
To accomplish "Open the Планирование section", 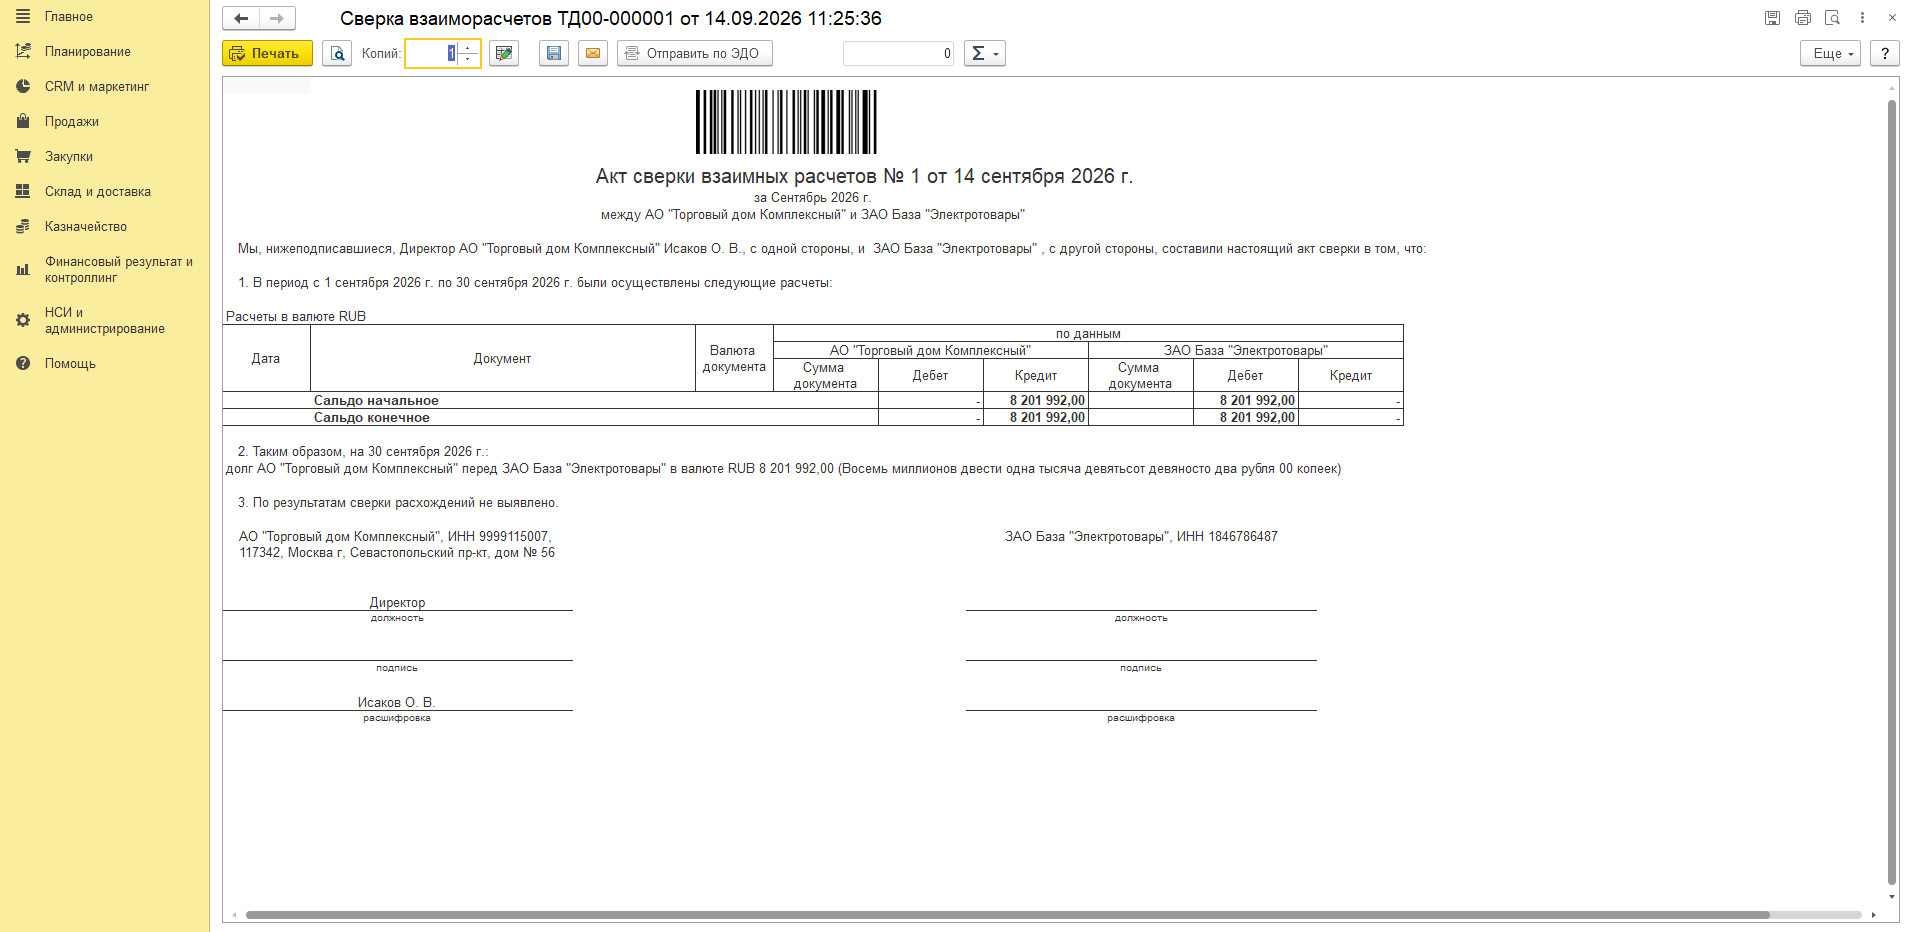I will (x=87, y=52).
